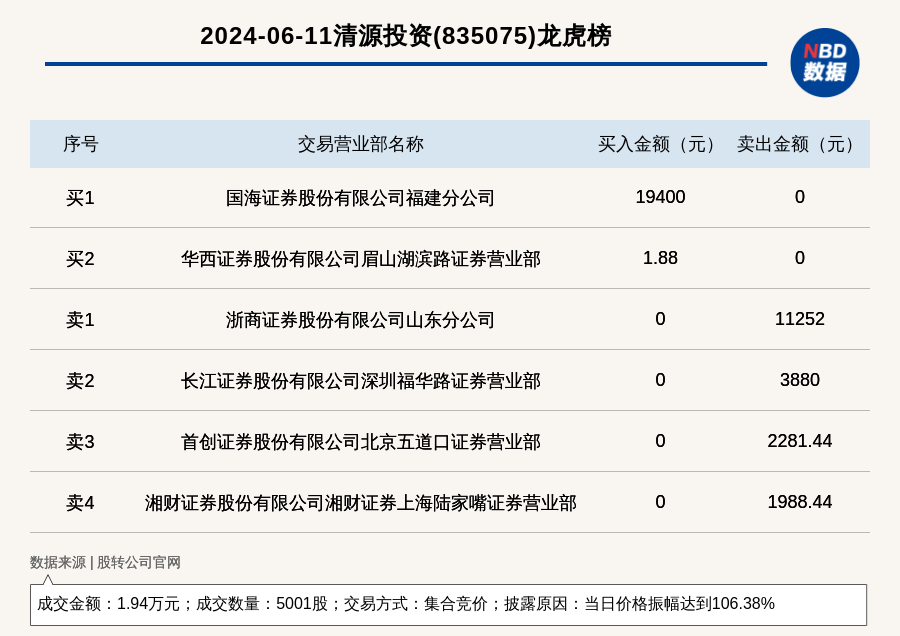Image resolution: width=900 pixels, height=636 pixels.
Task: Click the 卖1 row label
Action: pyautogui.click(x=80, y=320)
